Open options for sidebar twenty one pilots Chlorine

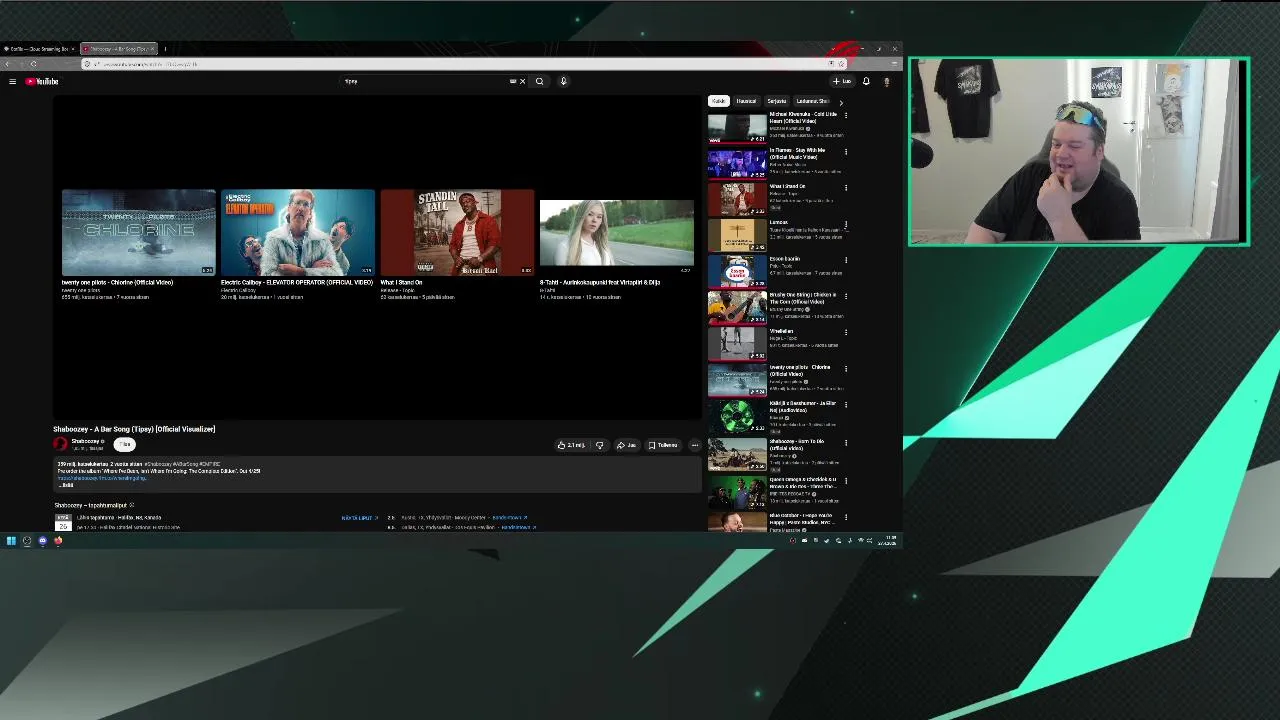[x=846, y=368]
